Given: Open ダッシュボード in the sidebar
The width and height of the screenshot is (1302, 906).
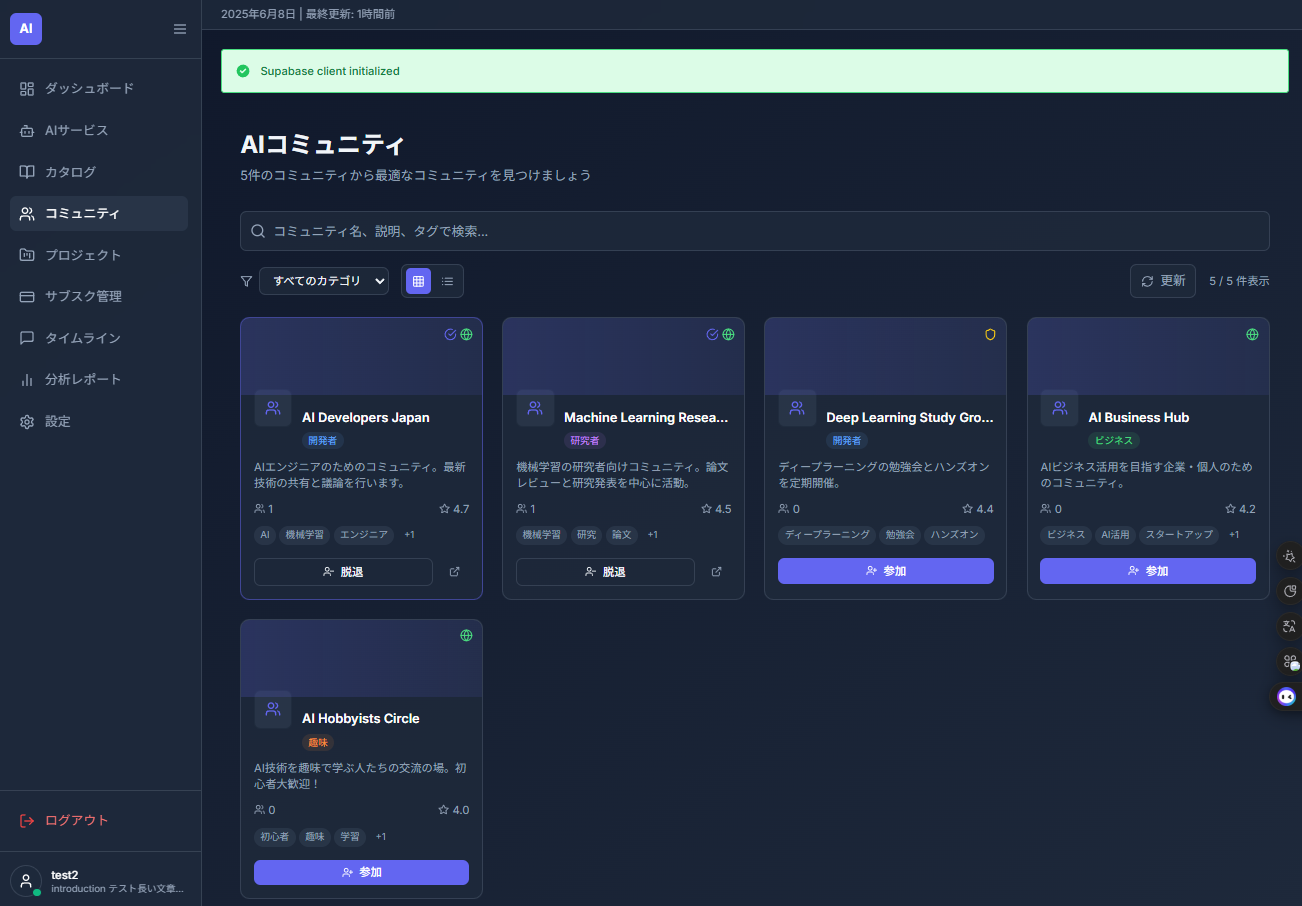Looking at the screenshot, I should [89, 89].
